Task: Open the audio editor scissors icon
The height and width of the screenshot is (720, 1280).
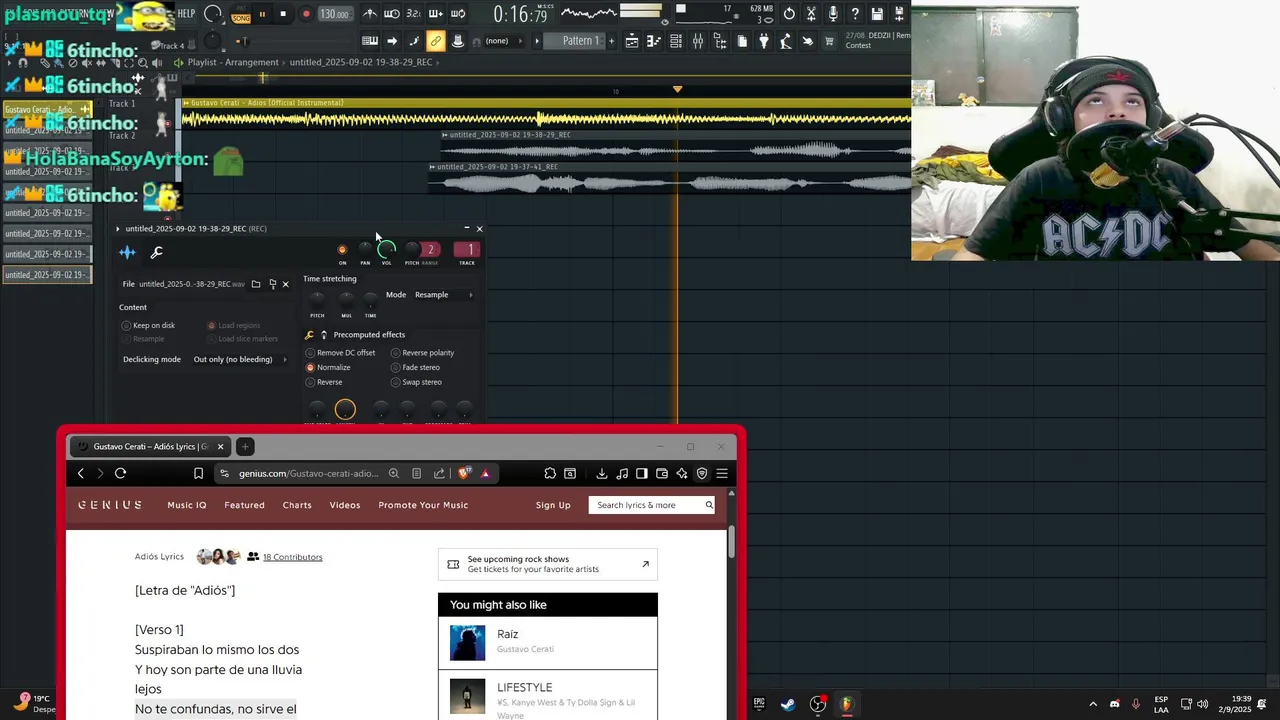Action: 811,14
